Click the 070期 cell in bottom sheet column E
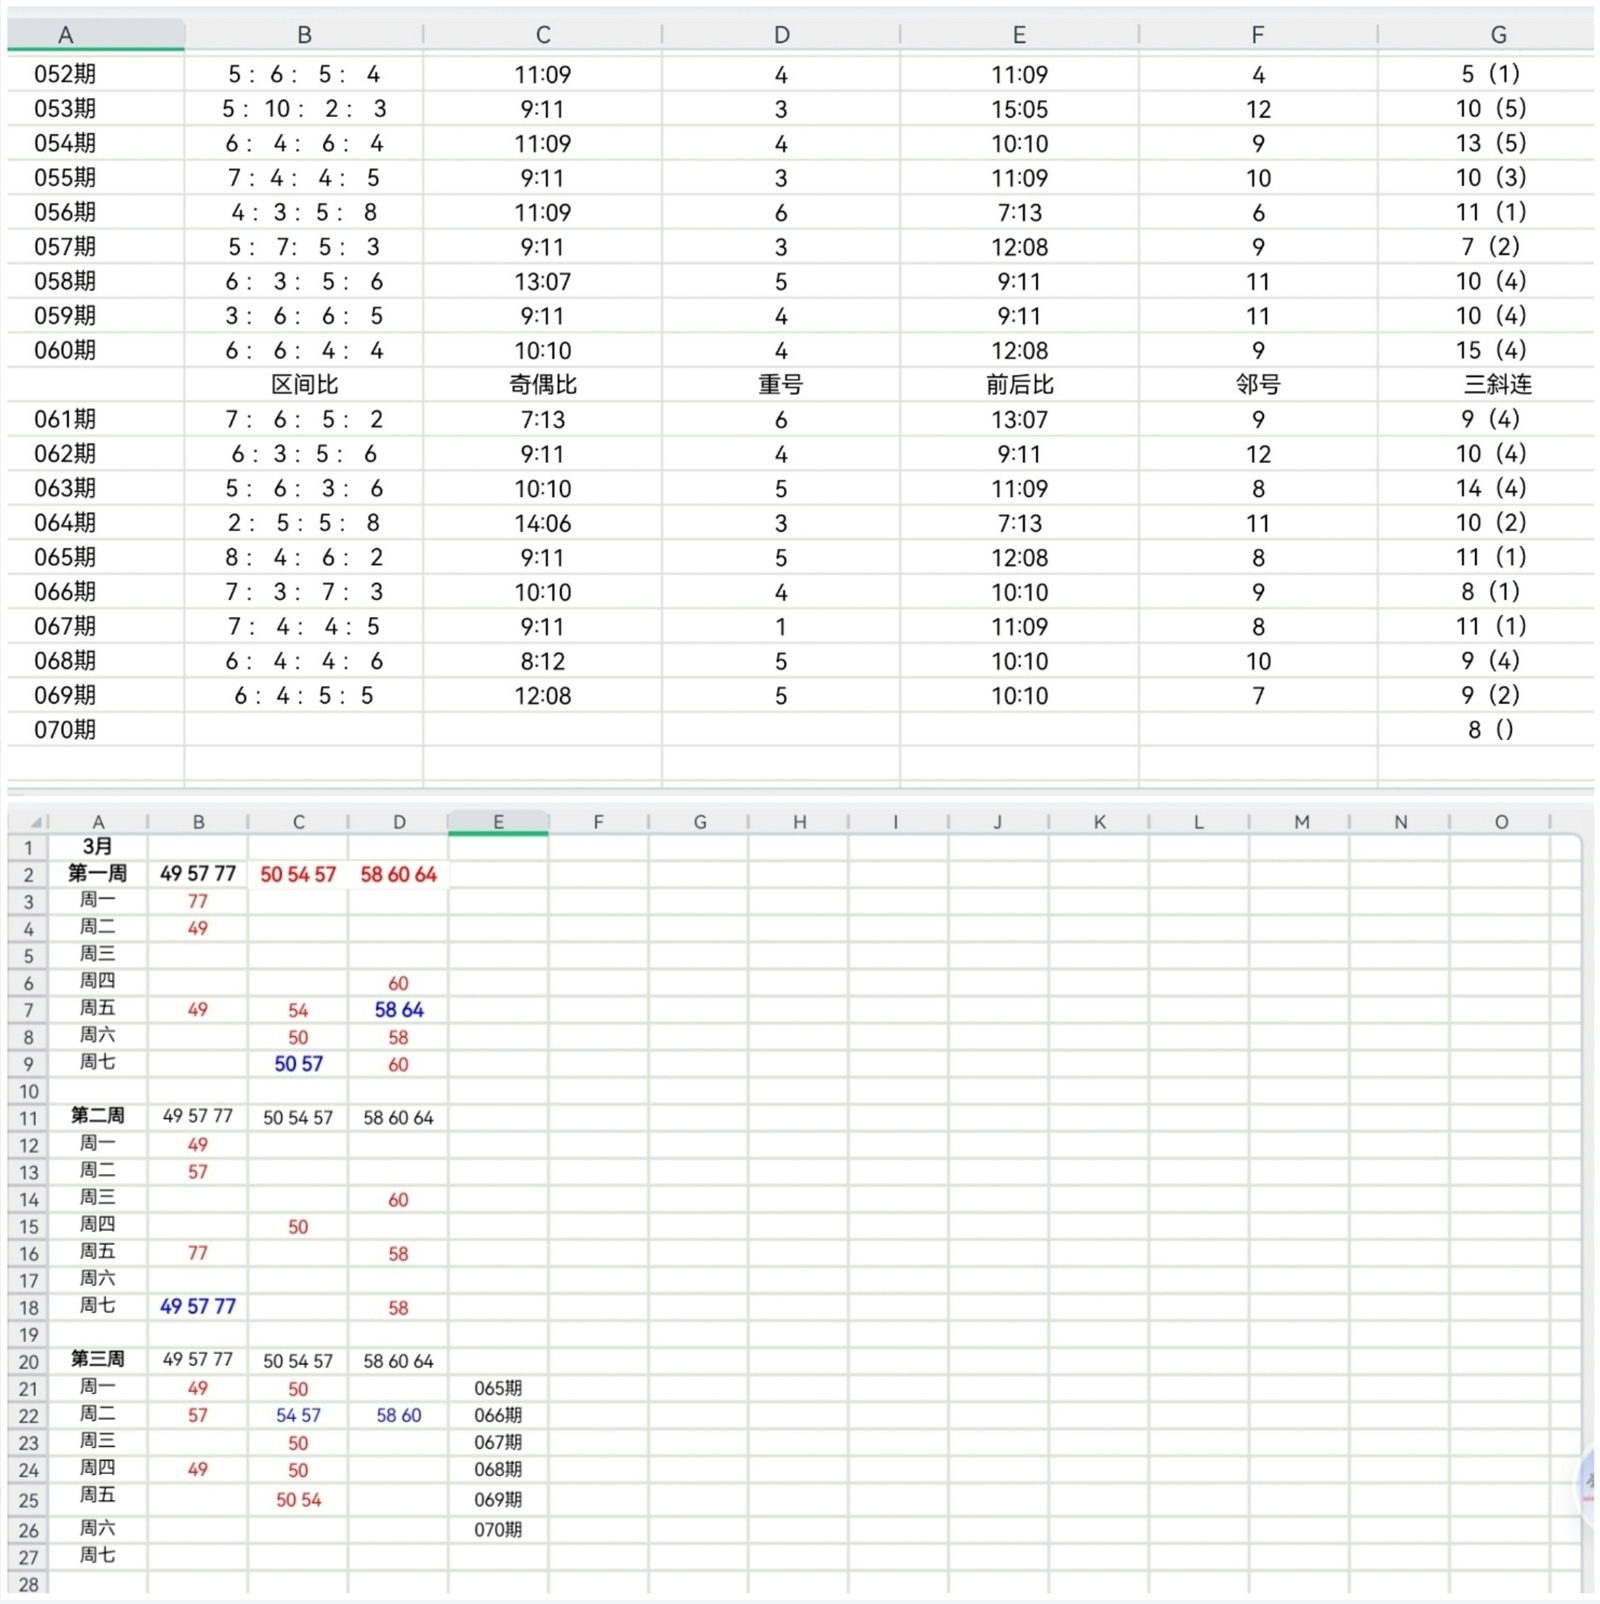Image resolution: width=1600 pixels, height=1604 pixels. [x=498, y=1530]
